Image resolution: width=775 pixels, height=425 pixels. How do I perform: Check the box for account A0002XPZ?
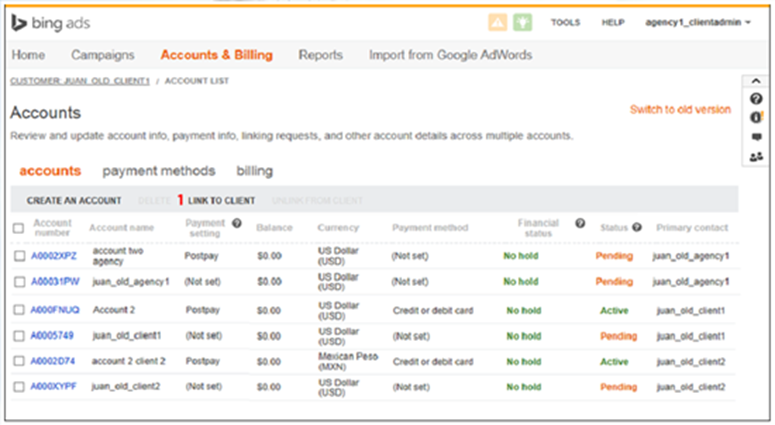point(19,256)
